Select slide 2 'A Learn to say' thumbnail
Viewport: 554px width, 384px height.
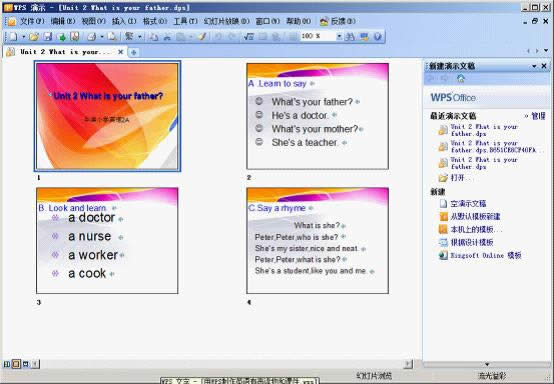[317, 116]
